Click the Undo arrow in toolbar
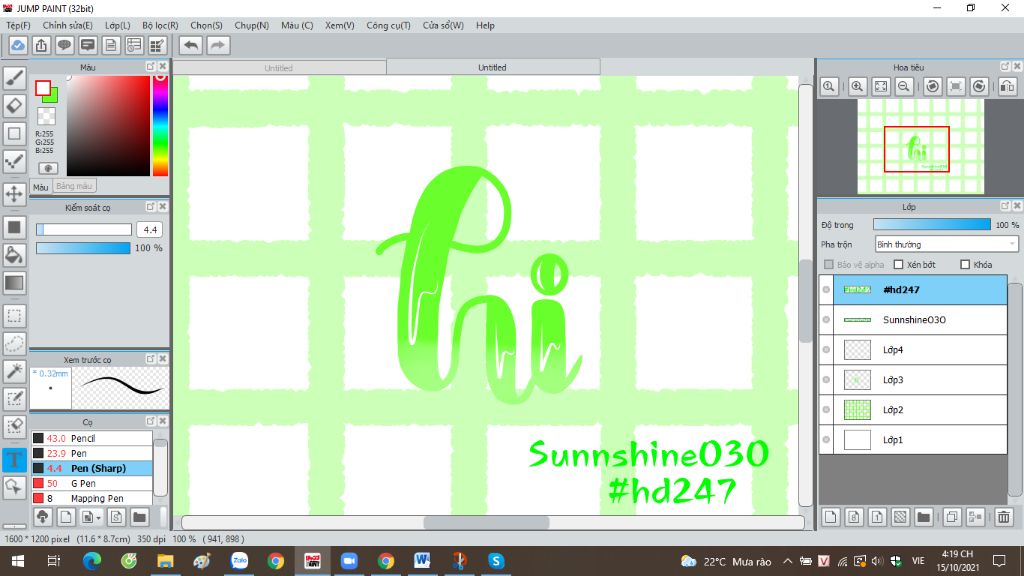This screenshot has height=576, width=1024. (x=191, y=45)
